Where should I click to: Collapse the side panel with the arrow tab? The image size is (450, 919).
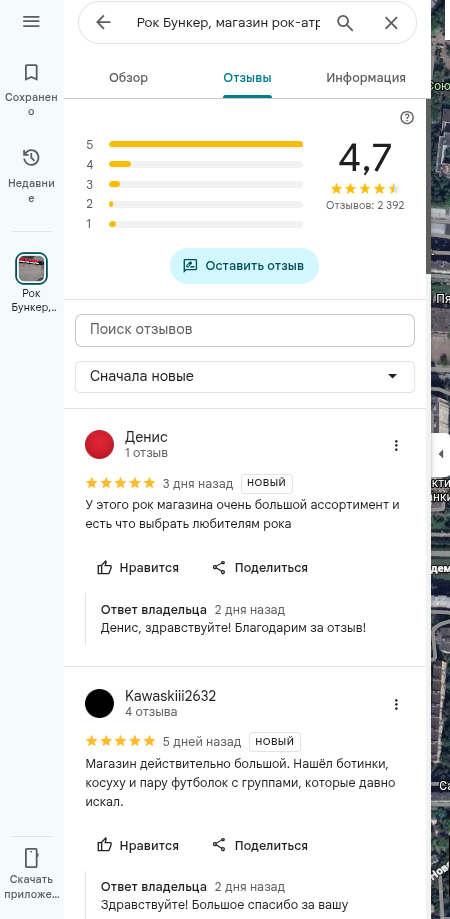pyautogui.click(x=441, y=454)
